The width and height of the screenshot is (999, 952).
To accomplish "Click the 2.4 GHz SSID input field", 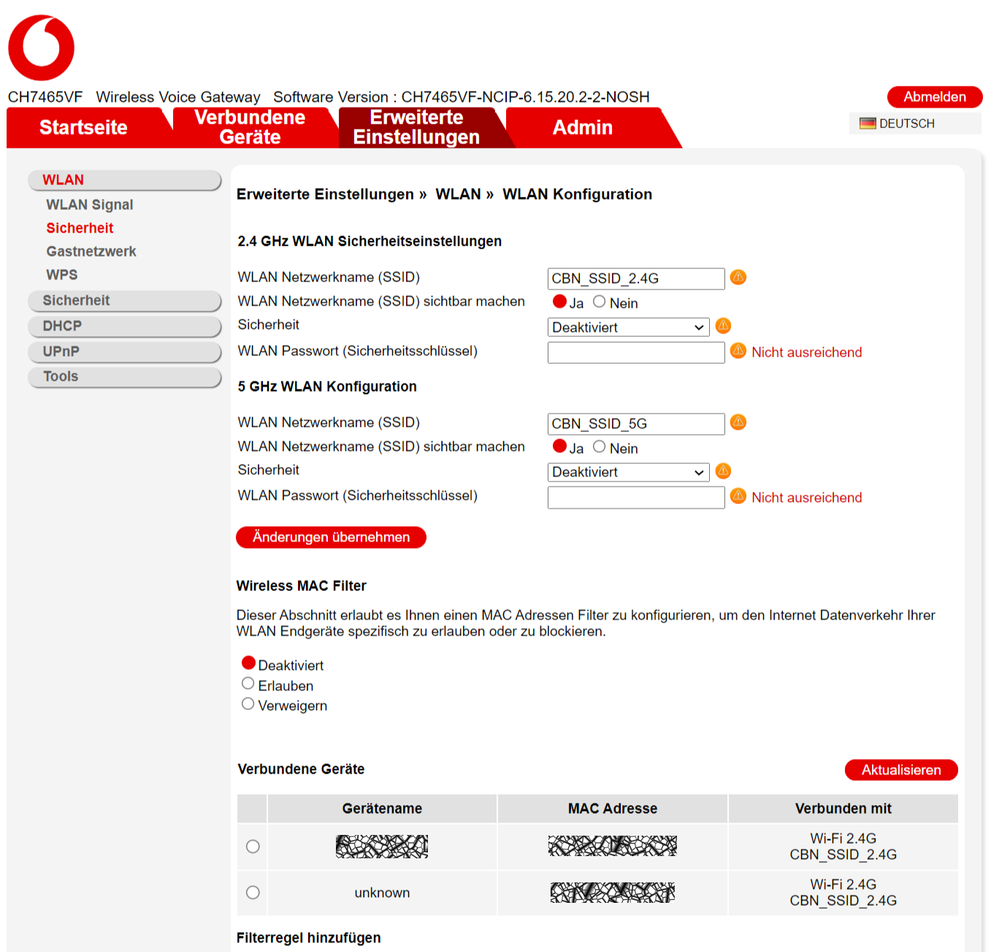I will click(636, 278).
